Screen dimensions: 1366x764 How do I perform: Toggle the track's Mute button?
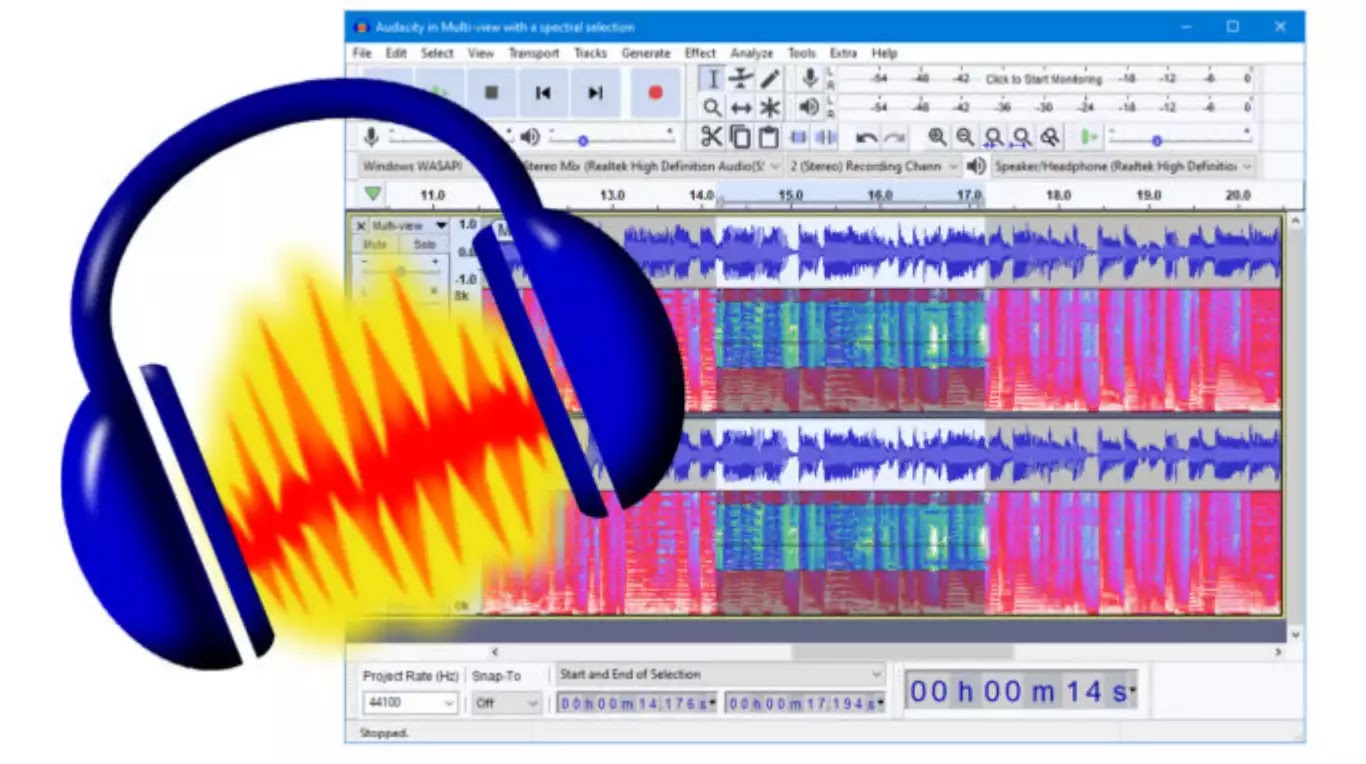pyautogui.click(x=375, y=245)
